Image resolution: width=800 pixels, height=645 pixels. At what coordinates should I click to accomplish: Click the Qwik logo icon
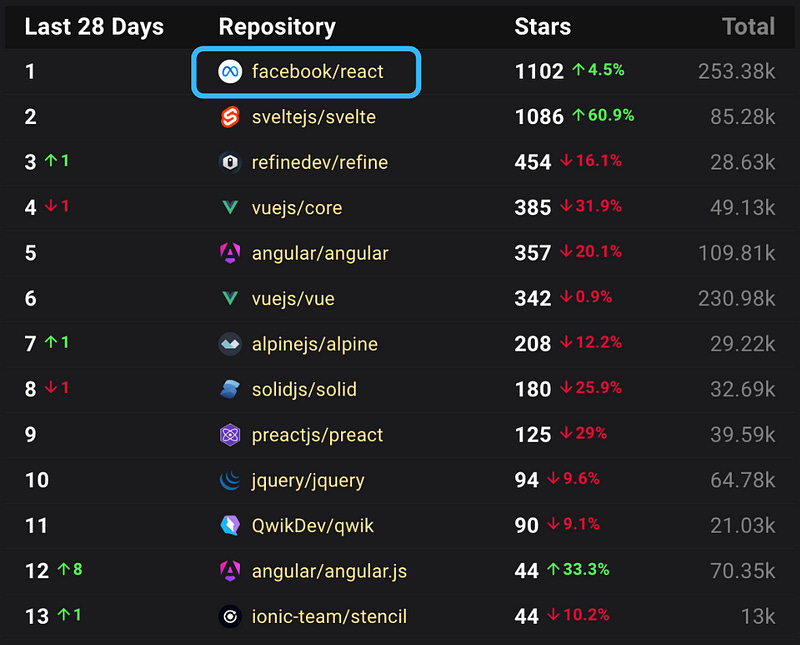click(x=230, y=526)
